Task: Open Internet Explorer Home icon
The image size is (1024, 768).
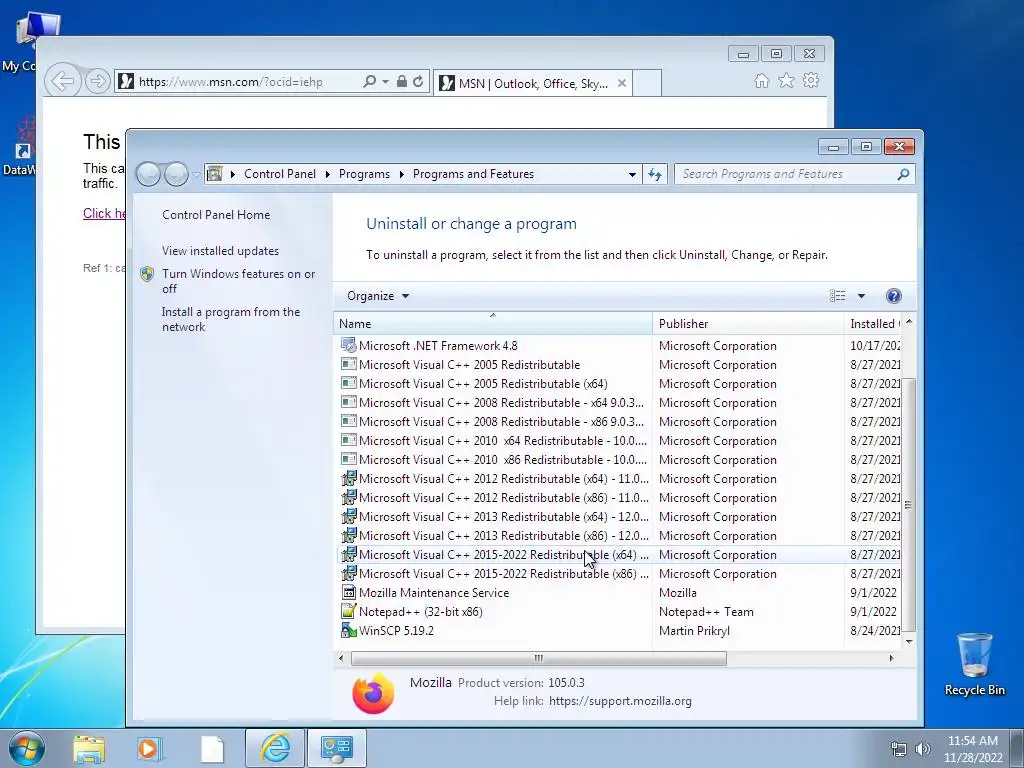Action: pos(761,80)
